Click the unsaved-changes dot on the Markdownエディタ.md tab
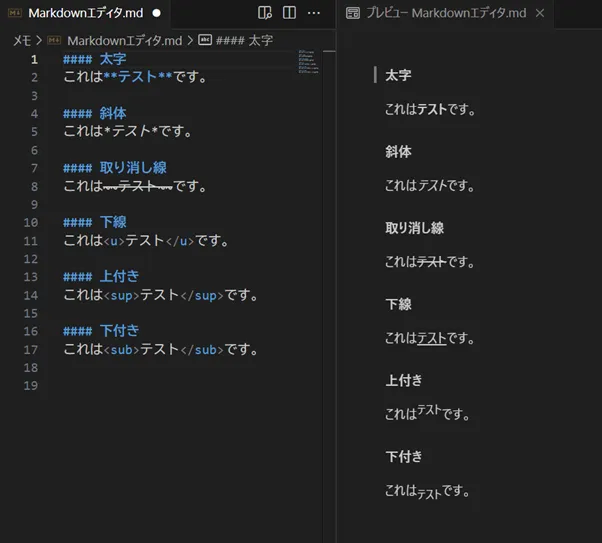The width and height of the screenshot is (602, 543). 156,13
